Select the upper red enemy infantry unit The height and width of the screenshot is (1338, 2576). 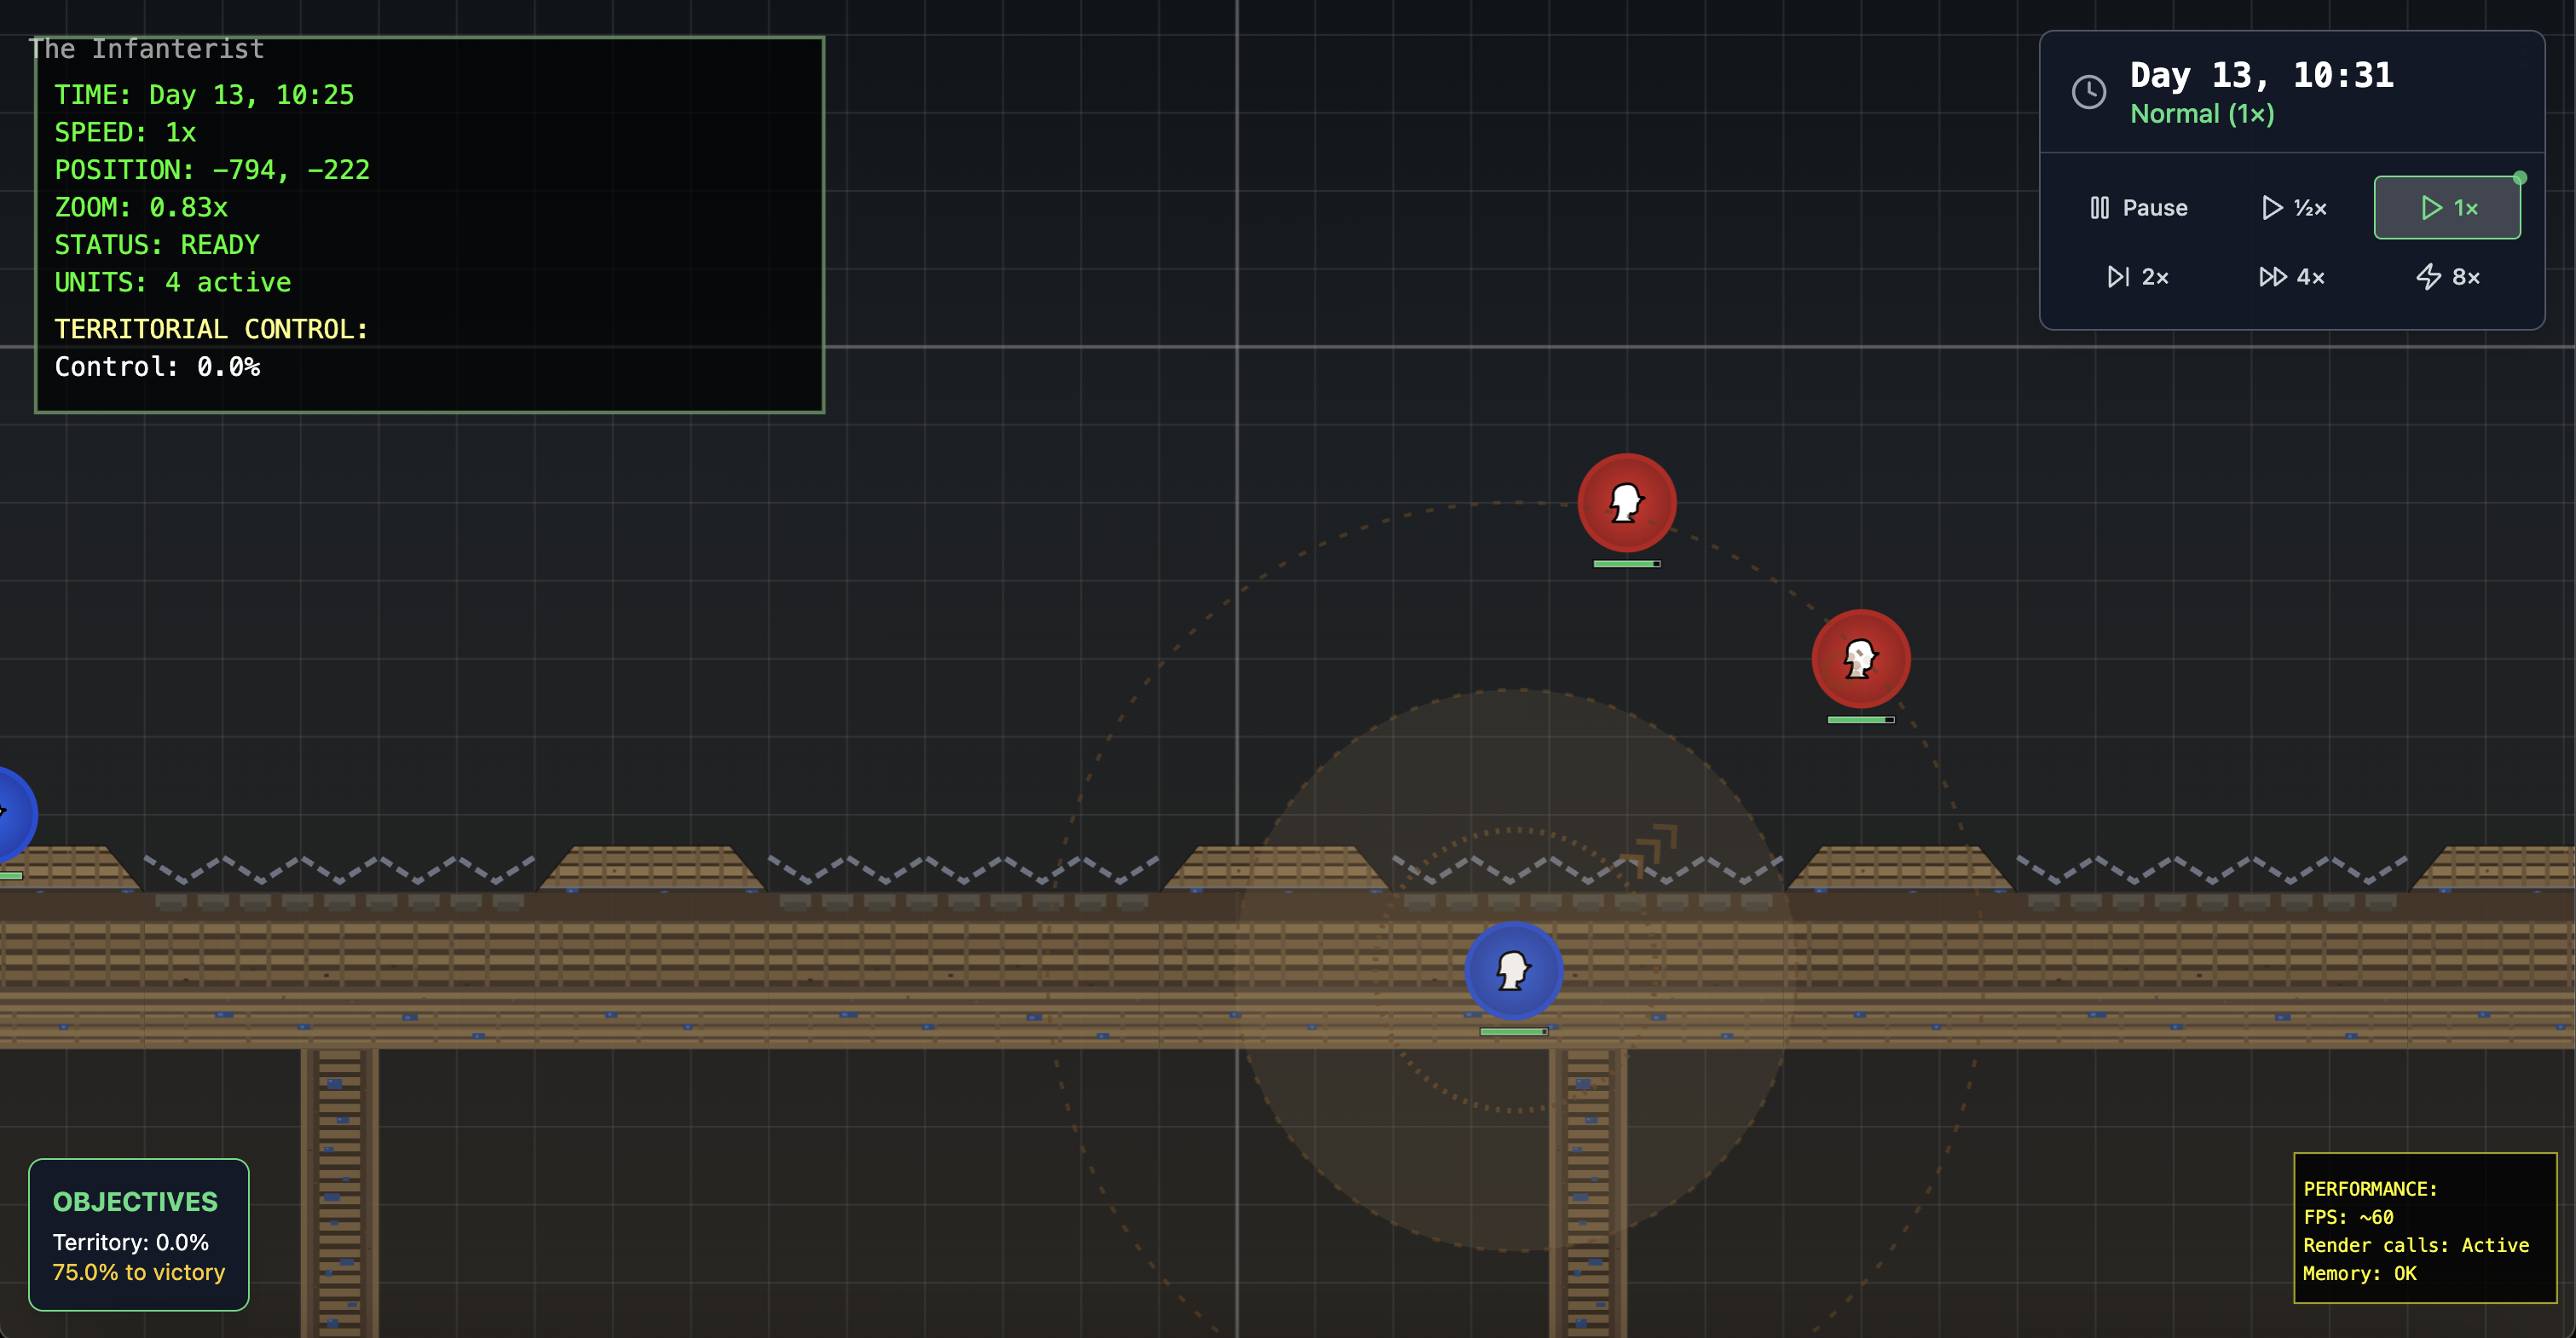(1627, 503)
